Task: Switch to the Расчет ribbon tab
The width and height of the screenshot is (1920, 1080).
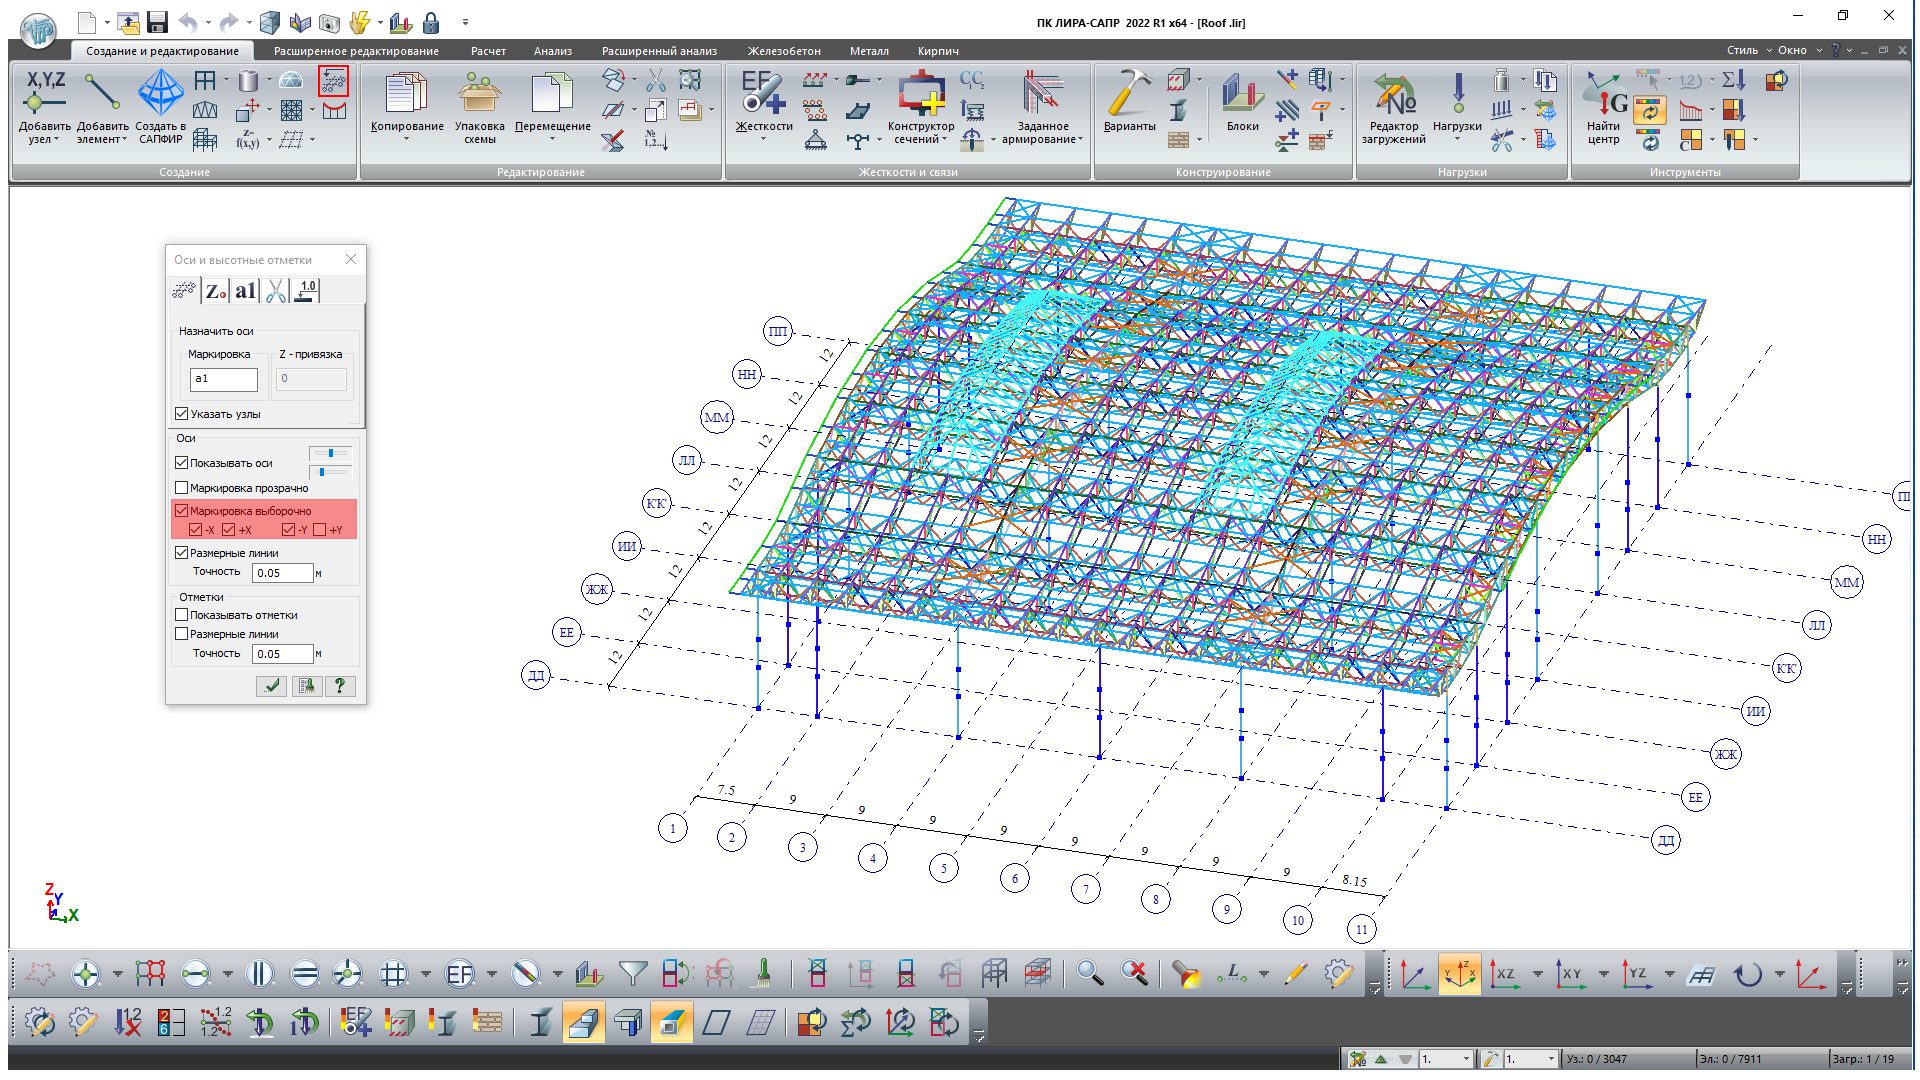Action: (488, 51)
